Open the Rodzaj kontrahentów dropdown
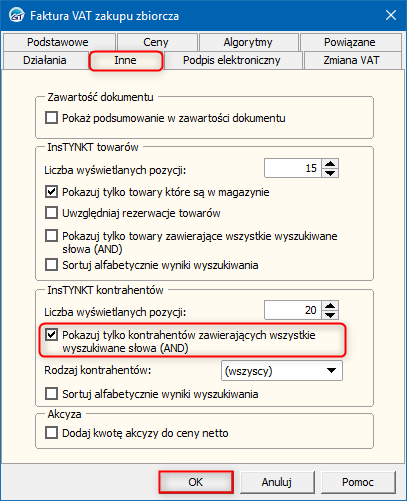407x501 pixels. coord(282,371)
